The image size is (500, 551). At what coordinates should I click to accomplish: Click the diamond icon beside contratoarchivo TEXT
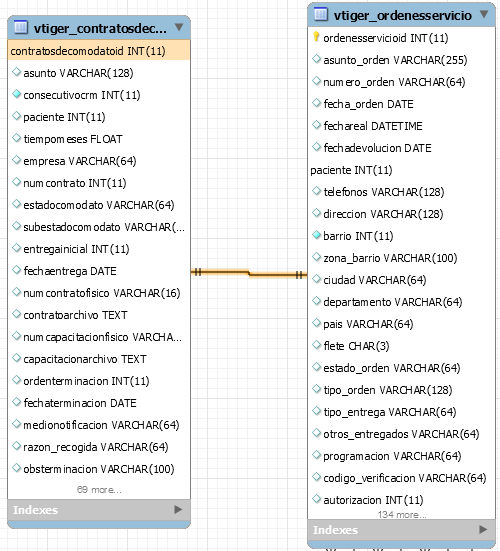tap(16, 314)
